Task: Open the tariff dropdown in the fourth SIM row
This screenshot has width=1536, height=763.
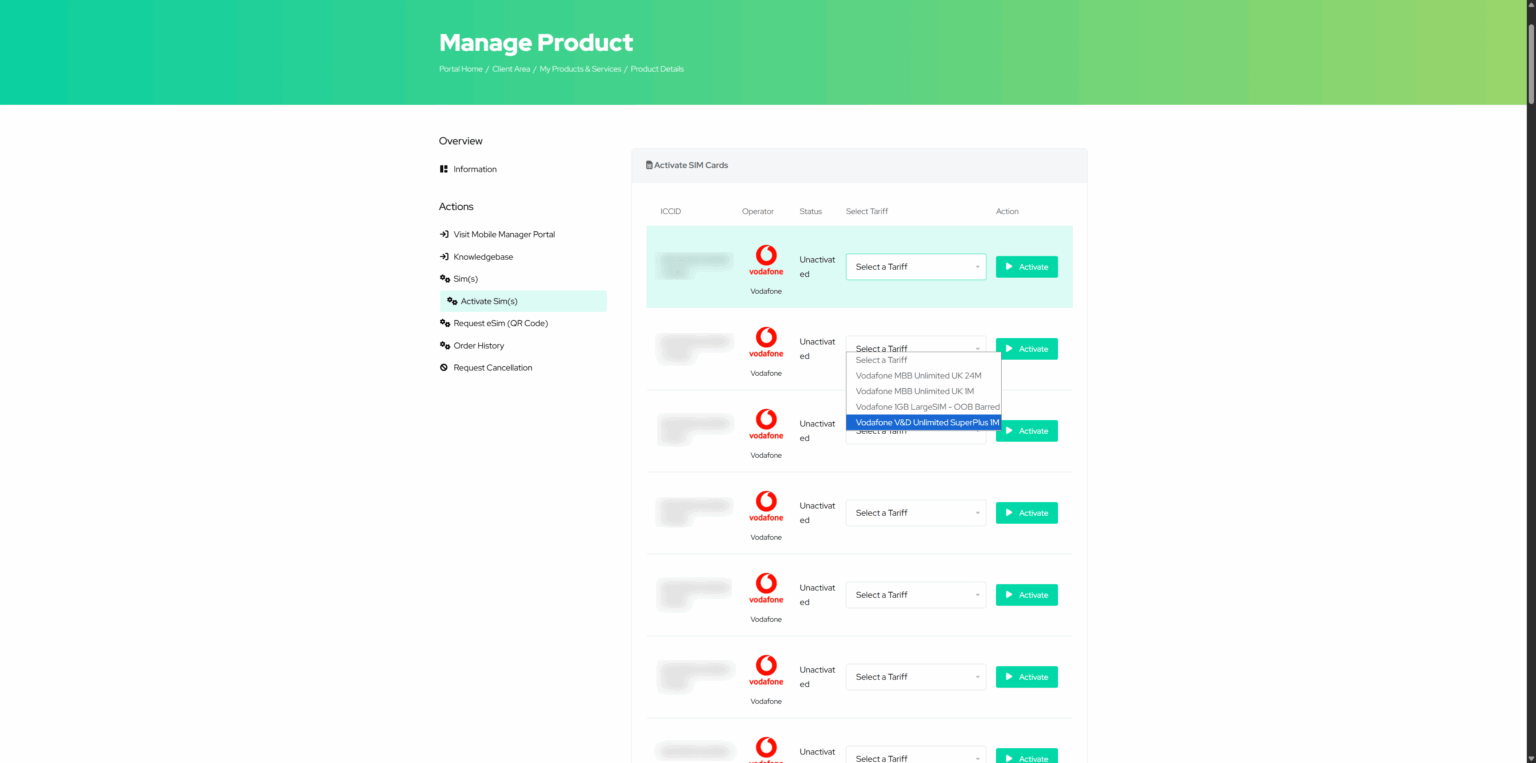Action: click(915, 512)
